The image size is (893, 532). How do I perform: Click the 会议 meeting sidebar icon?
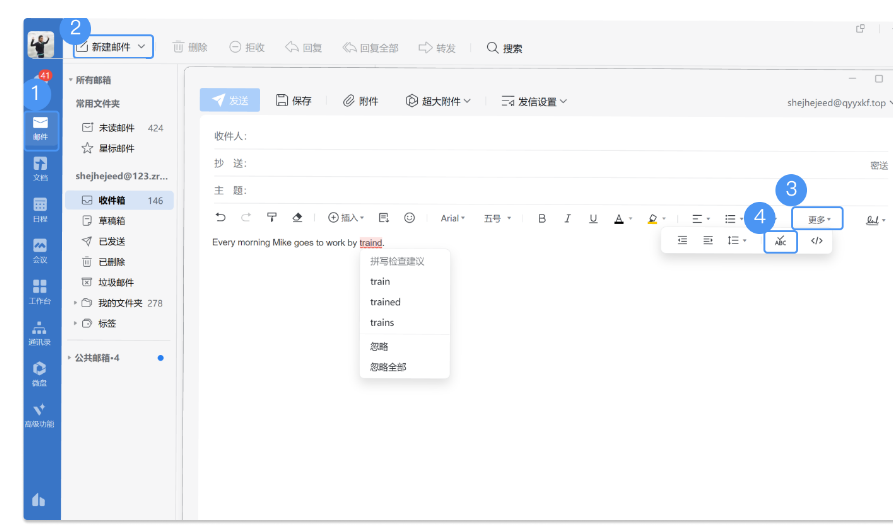click(x=40, y=250)
